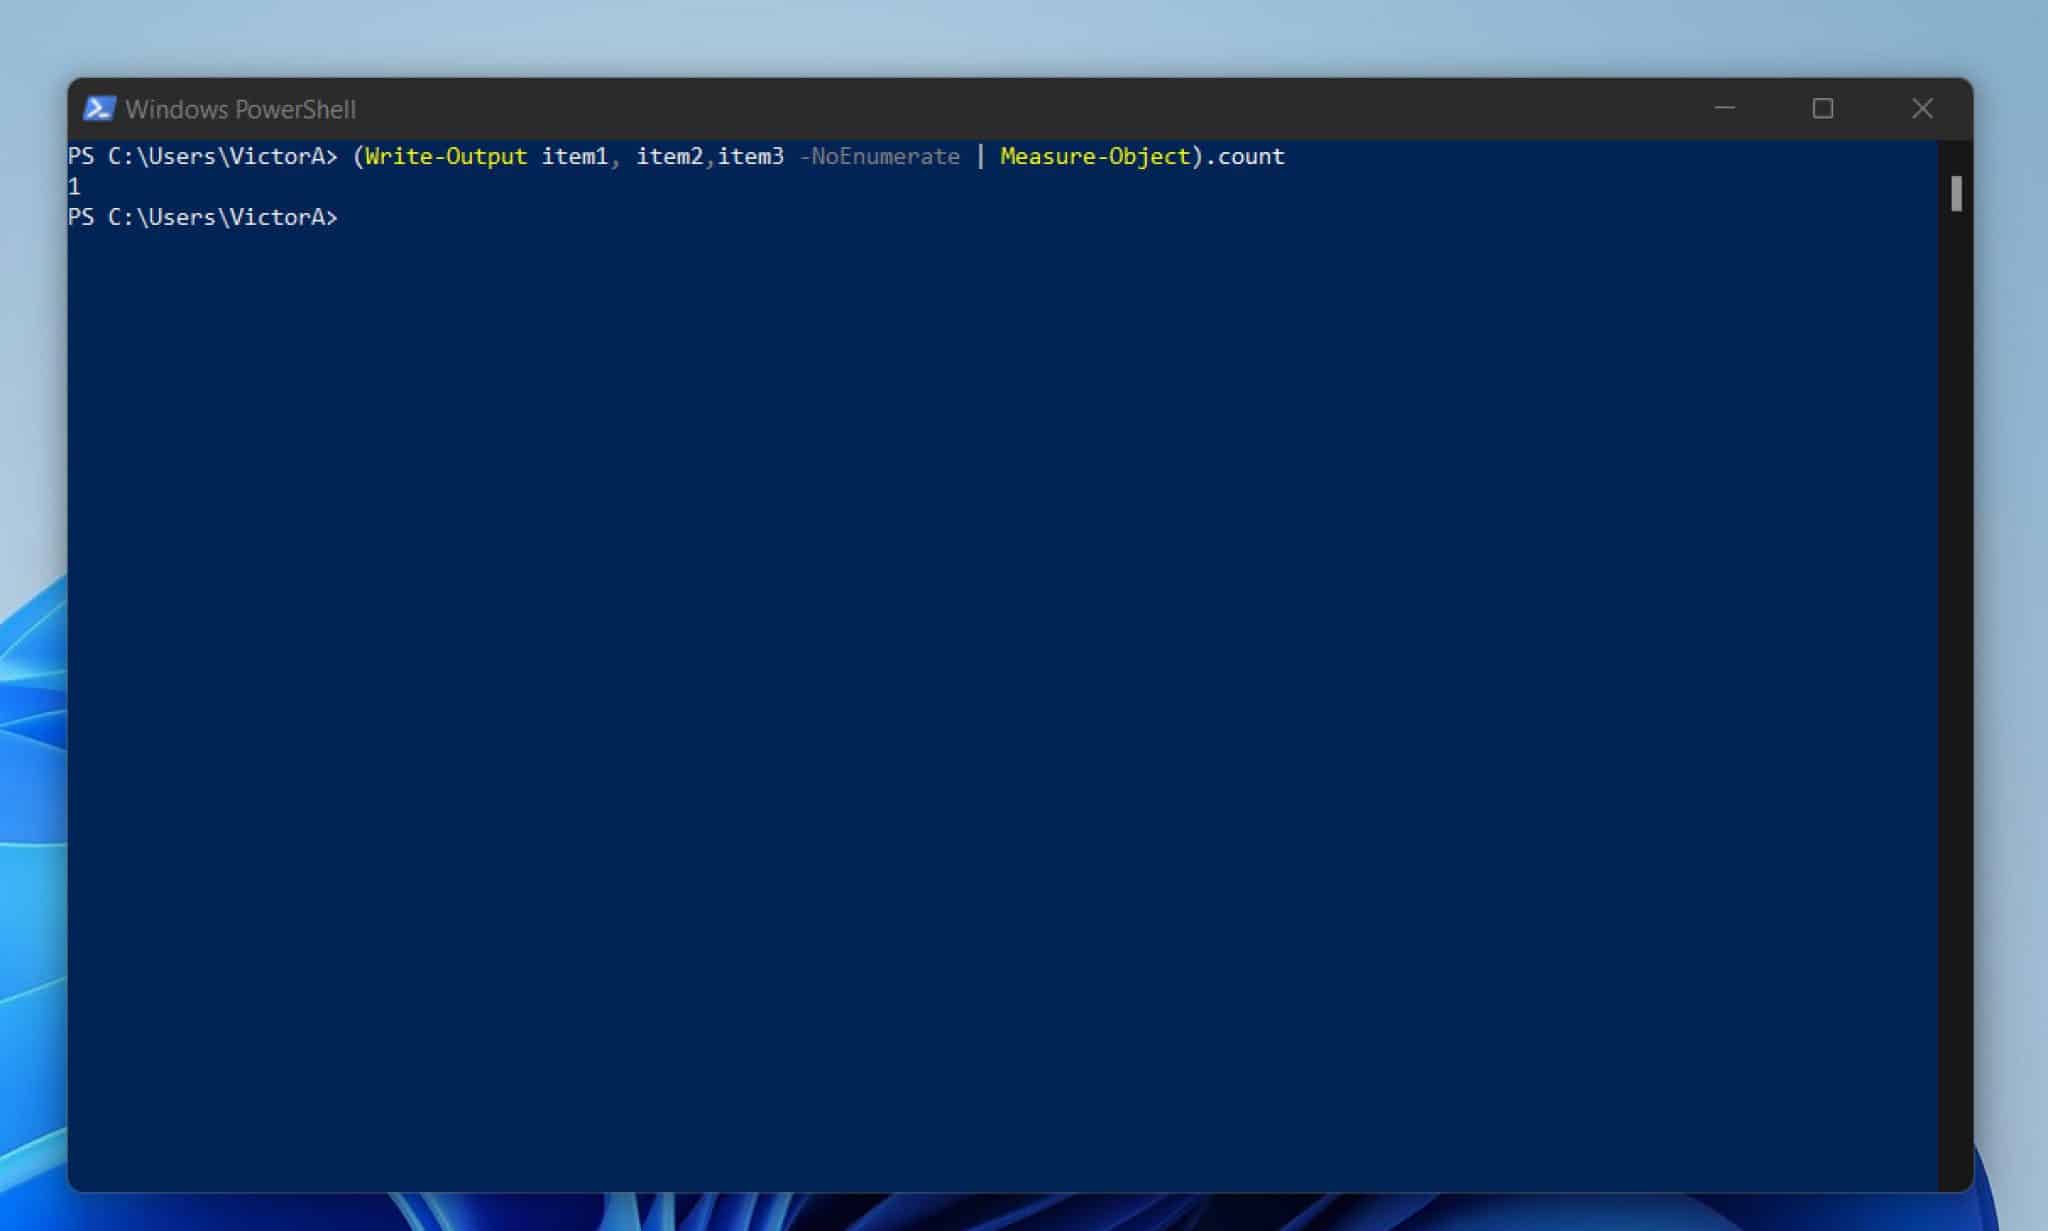The image size is (2048, 1231).
Task: Click the scrollbar track below the thumb
Action: 1955,700
